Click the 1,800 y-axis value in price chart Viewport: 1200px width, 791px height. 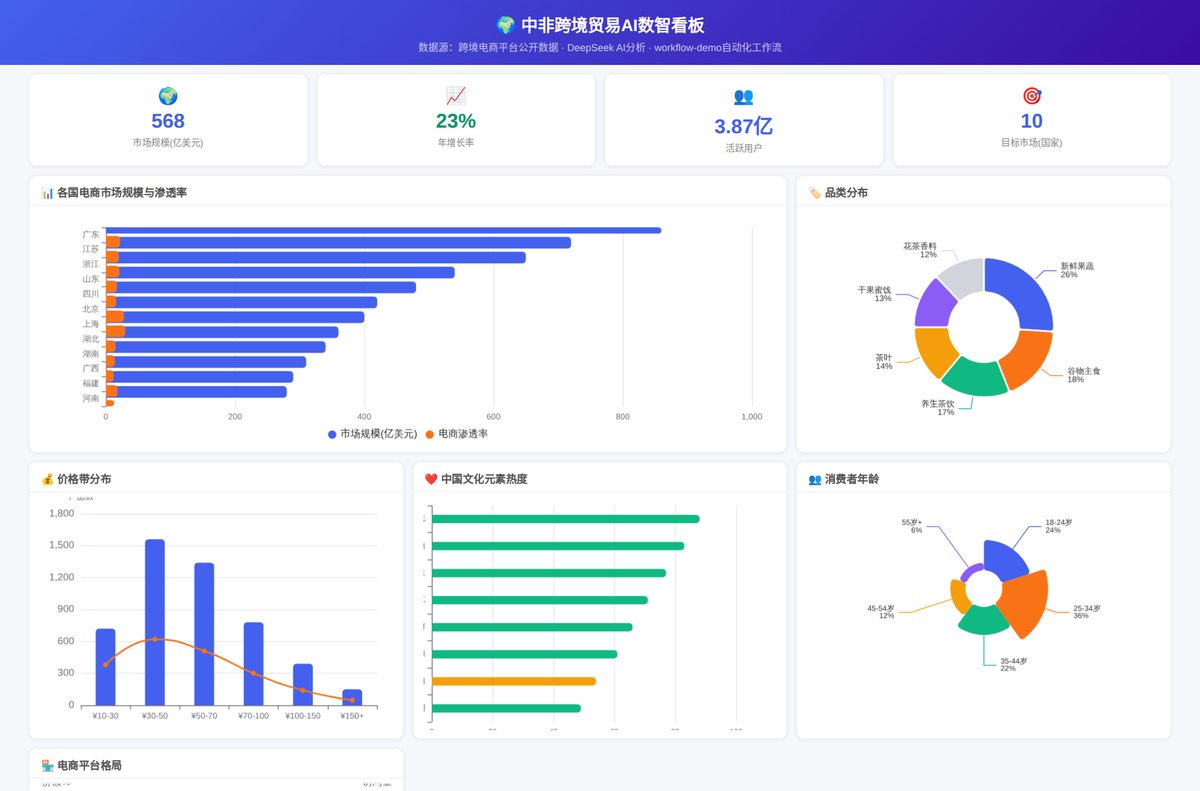coord(62,513)
